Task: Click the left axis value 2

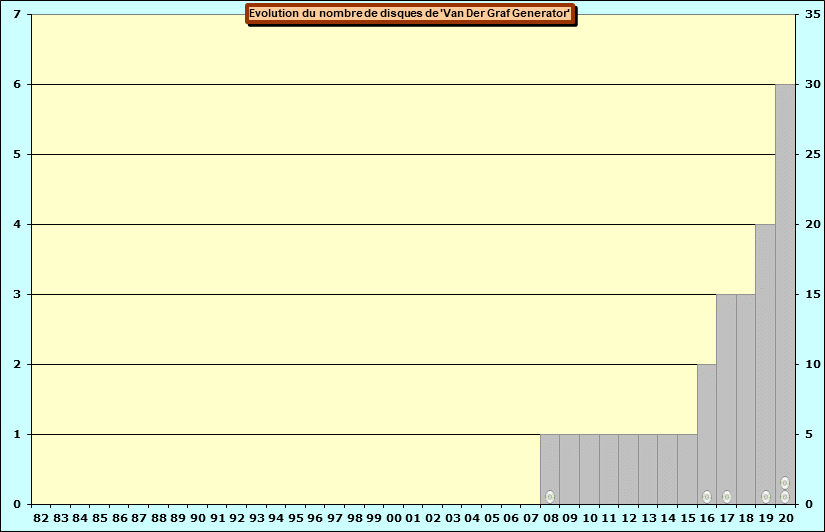Action: point(17,364)
